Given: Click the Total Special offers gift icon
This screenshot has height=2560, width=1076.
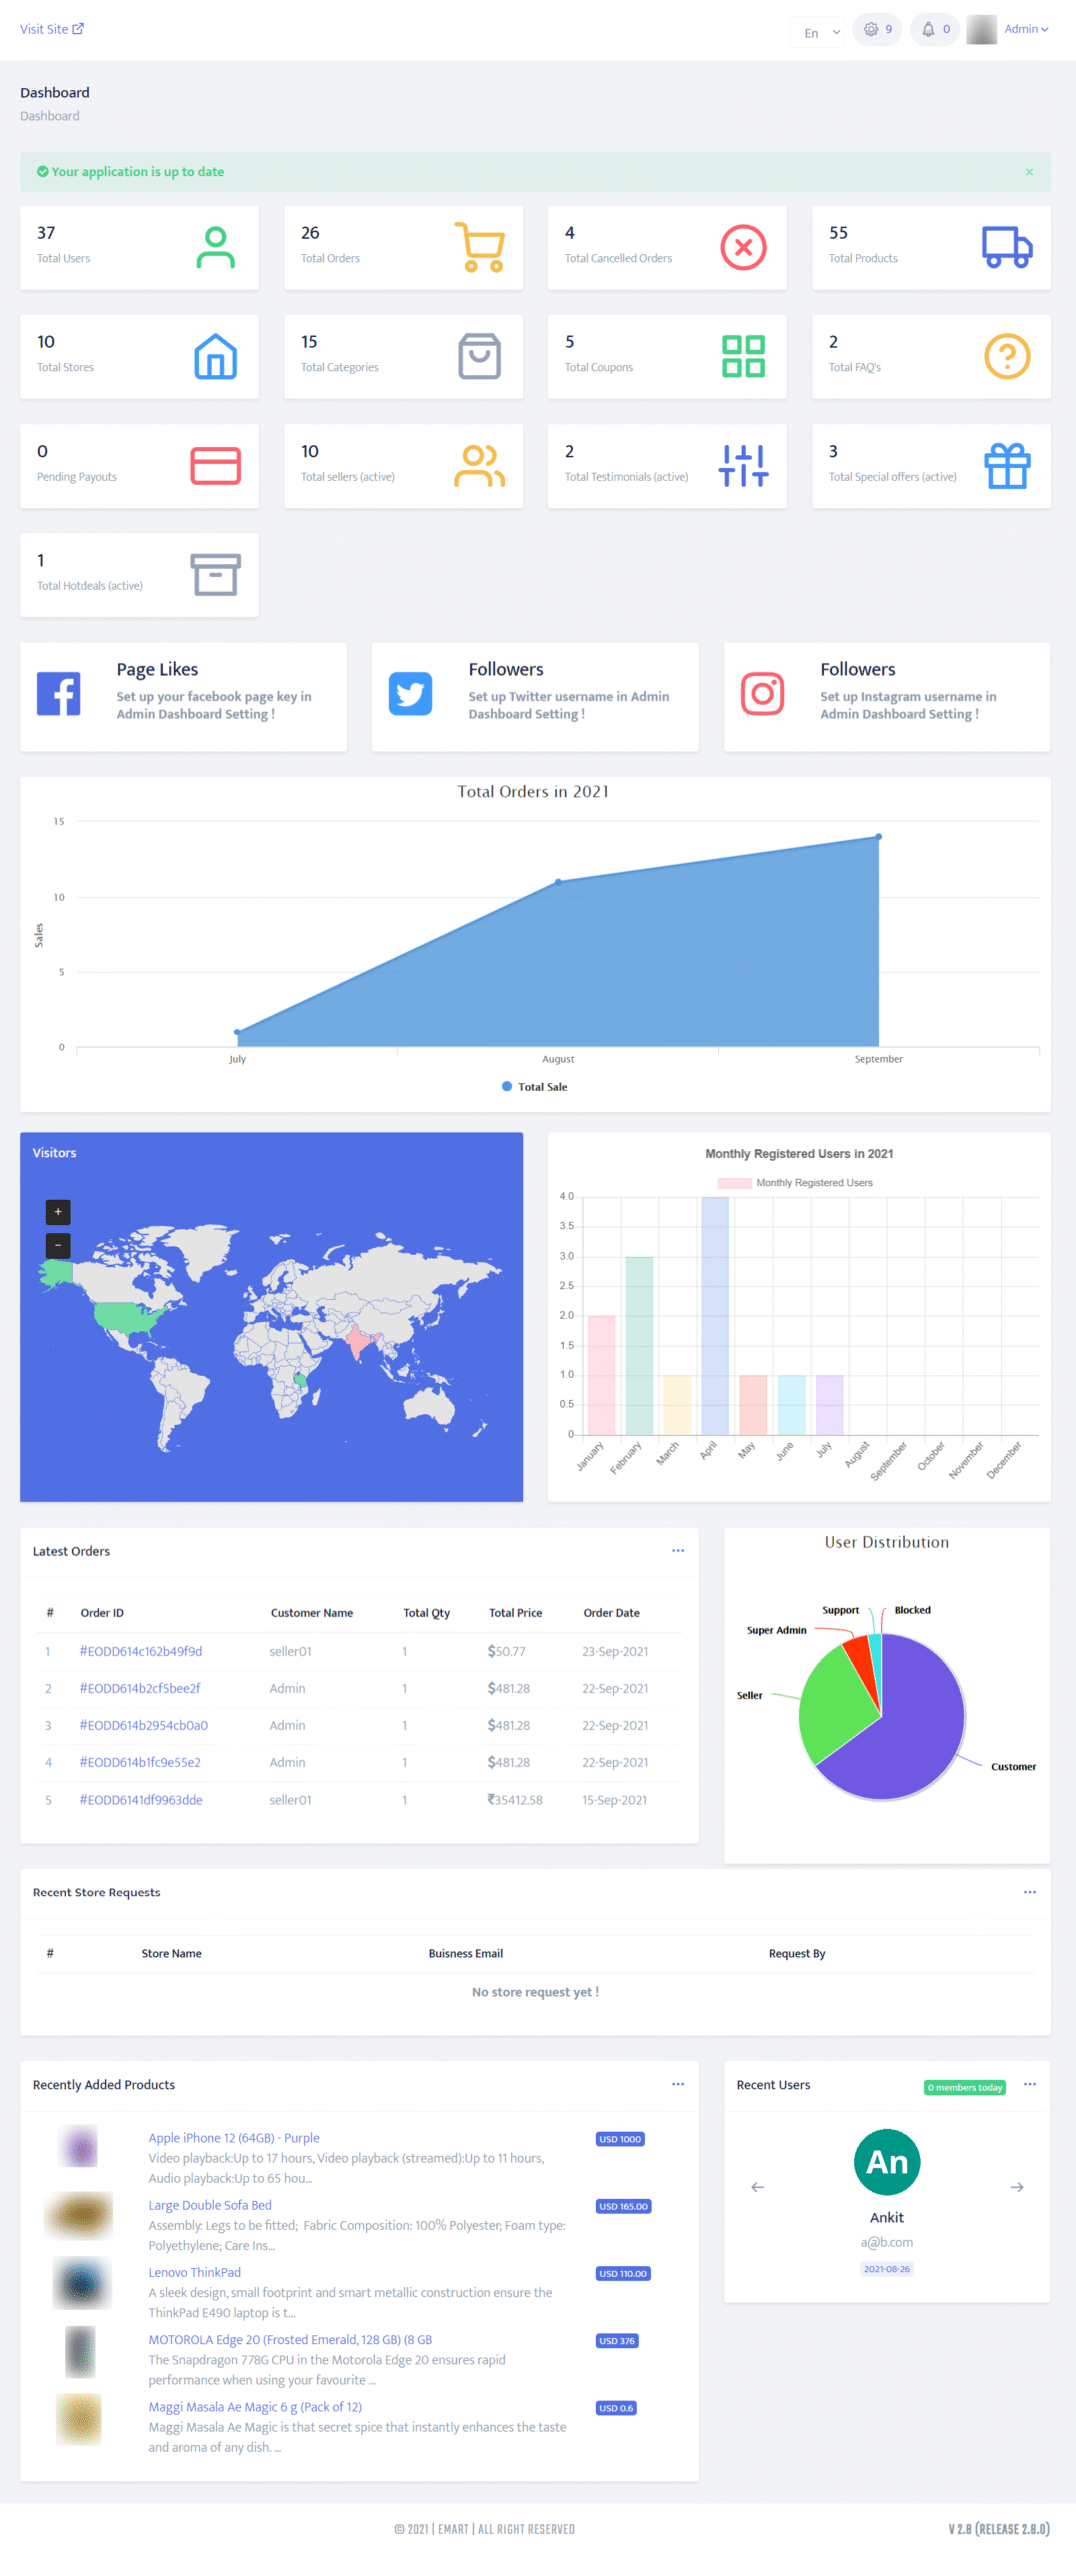Looking at the screenshot, I should [x=1006, y=466].
